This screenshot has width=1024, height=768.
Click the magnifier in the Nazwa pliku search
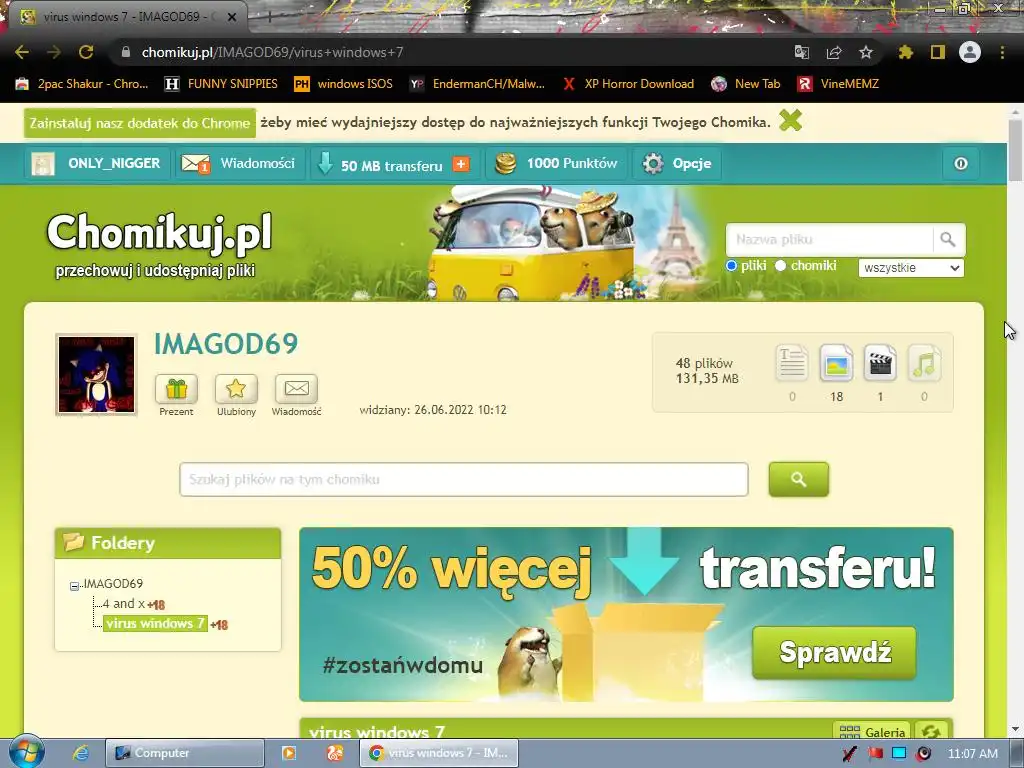click(x=948, y=240)
